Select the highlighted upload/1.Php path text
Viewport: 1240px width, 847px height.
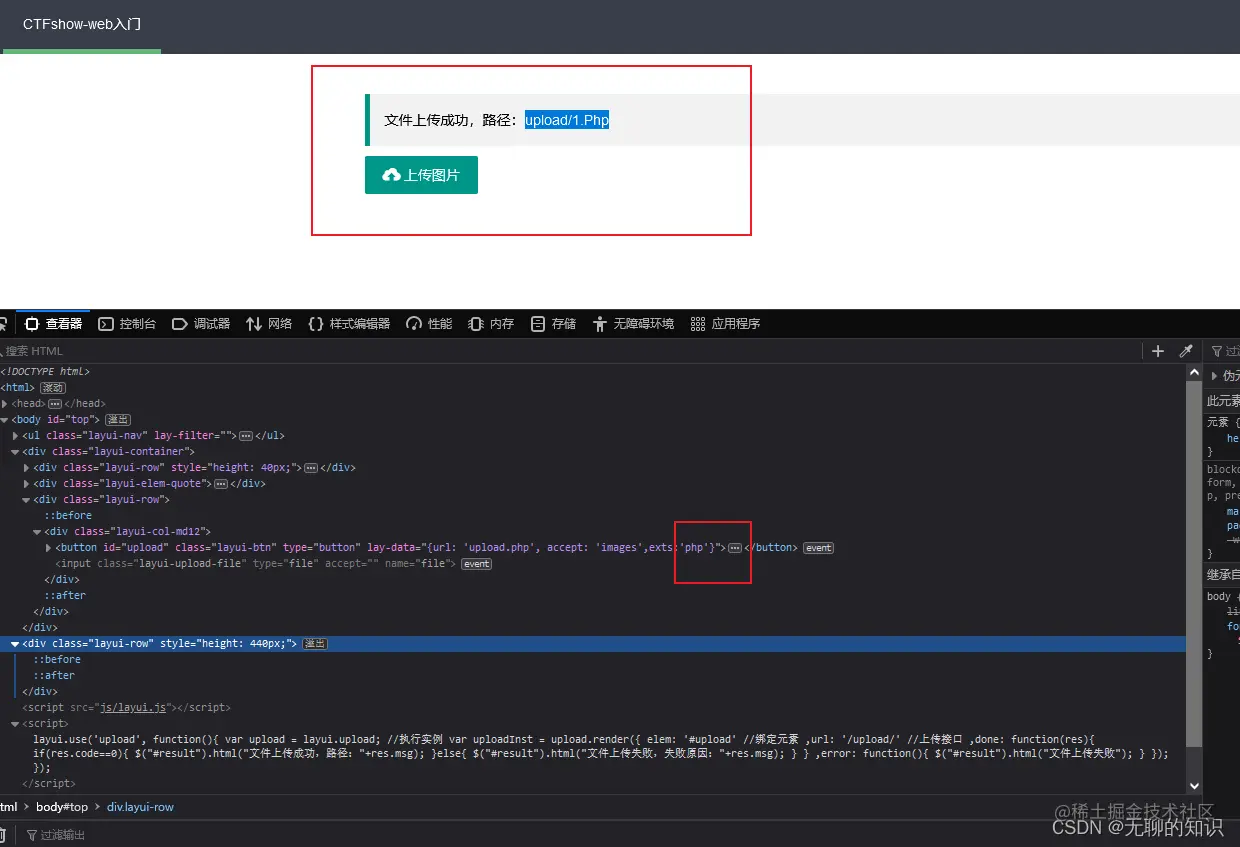point(567,120)
